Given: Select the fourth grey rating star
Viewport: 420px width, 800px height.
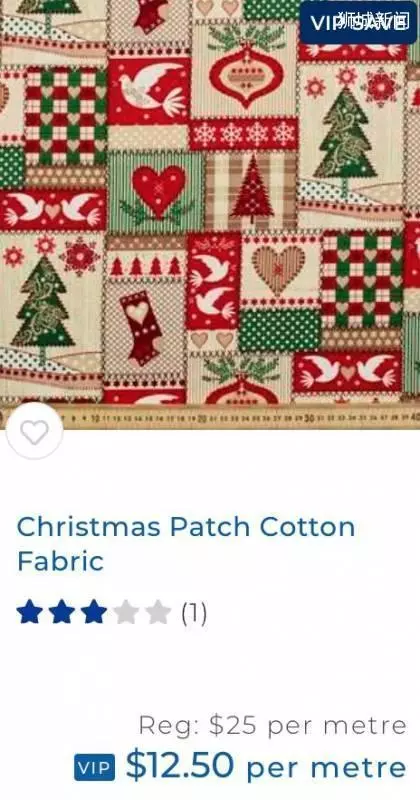Looking at the screenshot, I should click(x=126, y=612).
